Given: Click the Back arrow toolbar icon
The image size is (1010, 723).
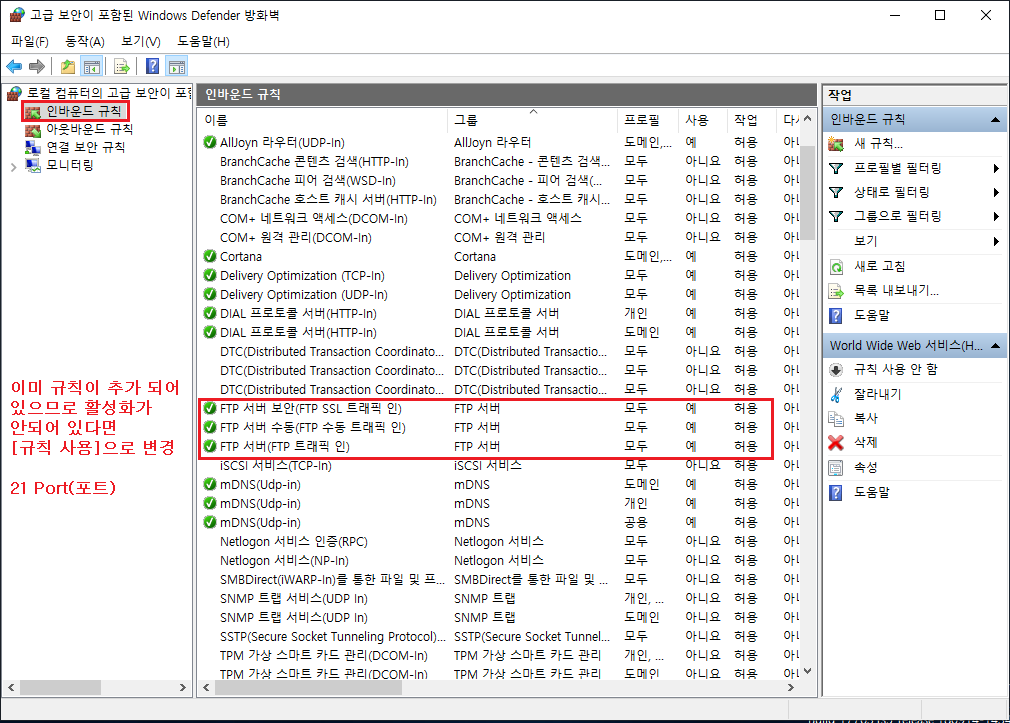Looking at the screenshot, I should click(x=14, y=66).
